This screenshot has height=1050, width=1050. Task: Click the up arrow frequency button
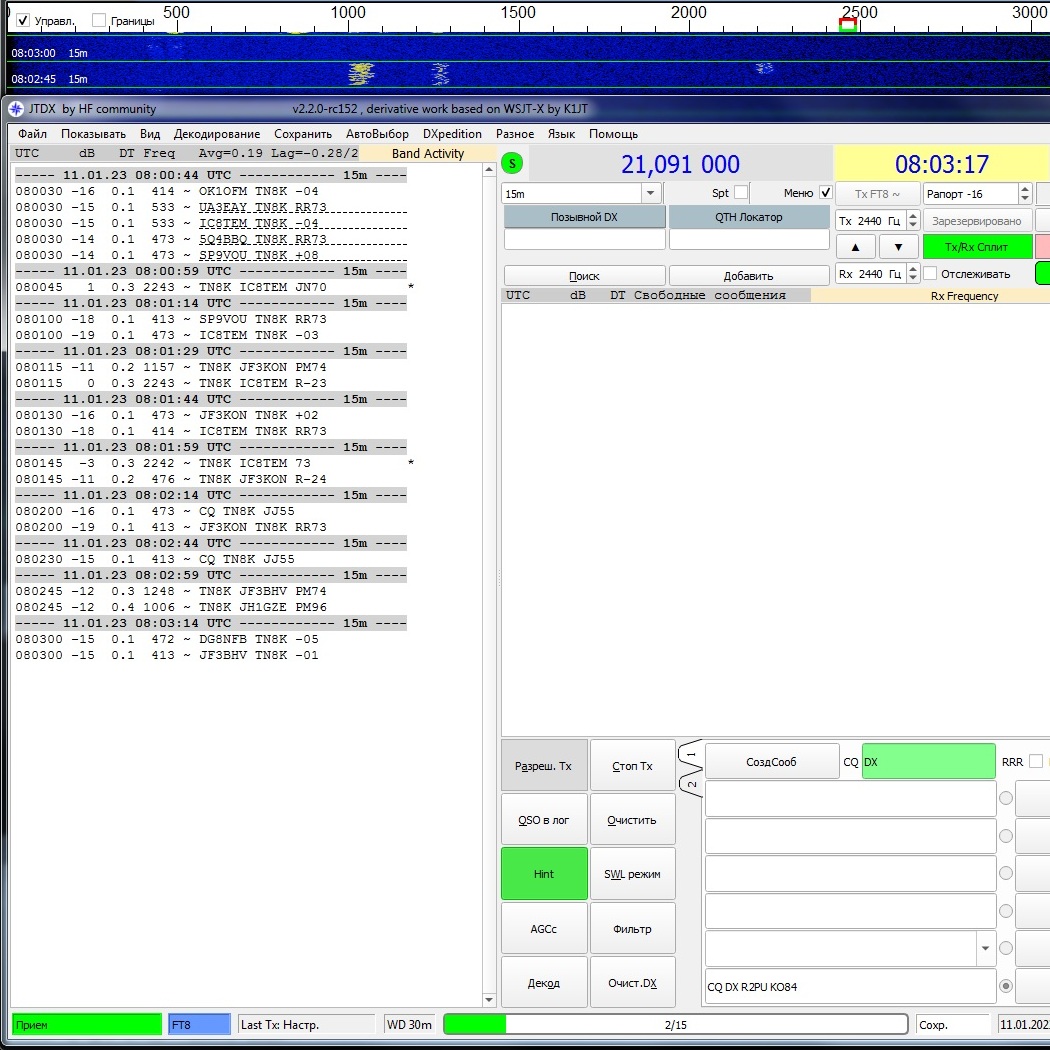pyautogui.click(x=855, y=247)
